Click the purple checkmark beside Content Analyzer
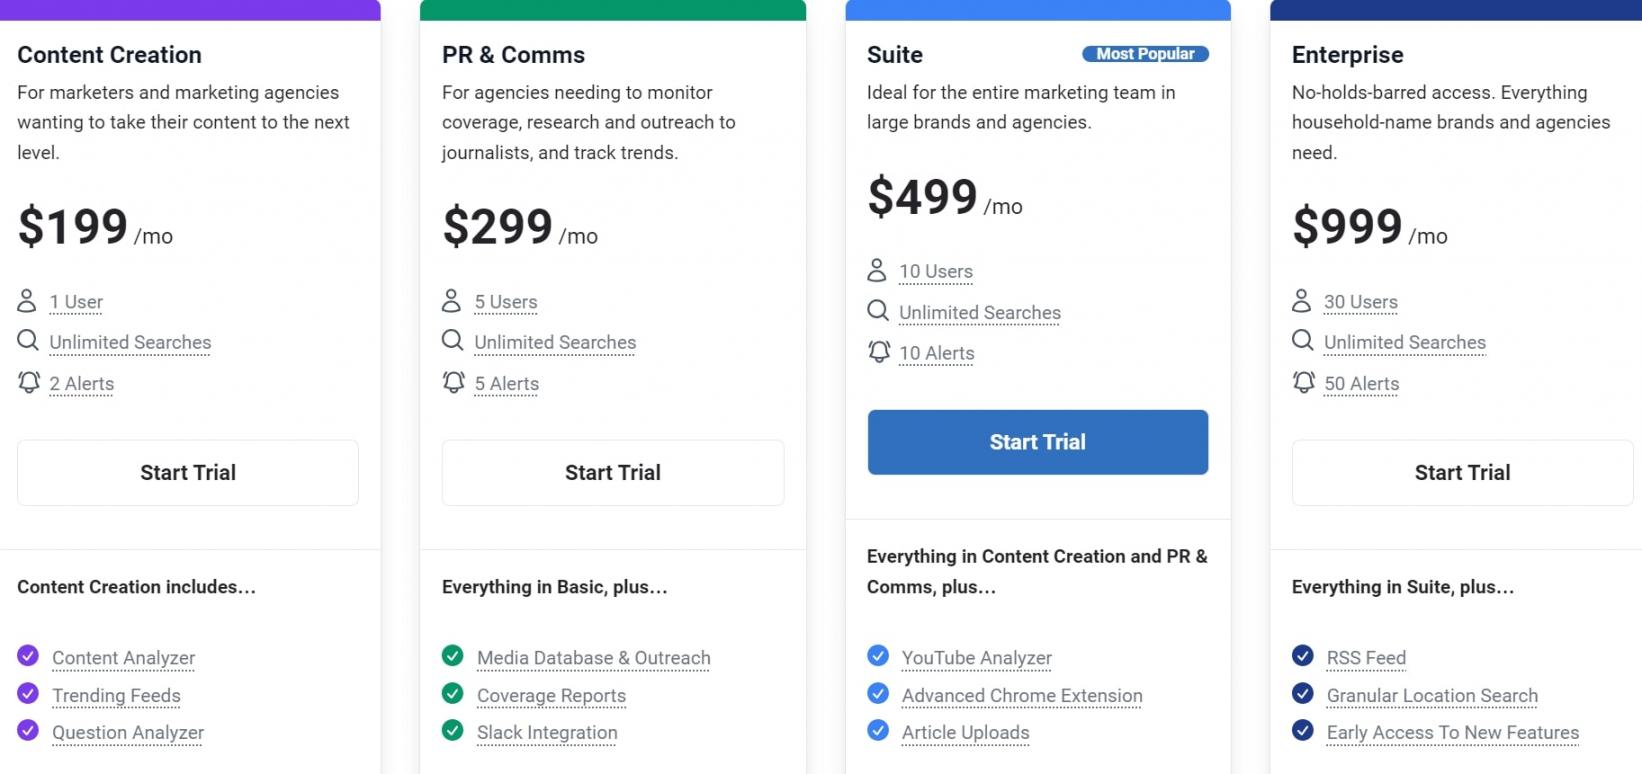The width and height of the screenshot is (1642, 774). [28, 656]
